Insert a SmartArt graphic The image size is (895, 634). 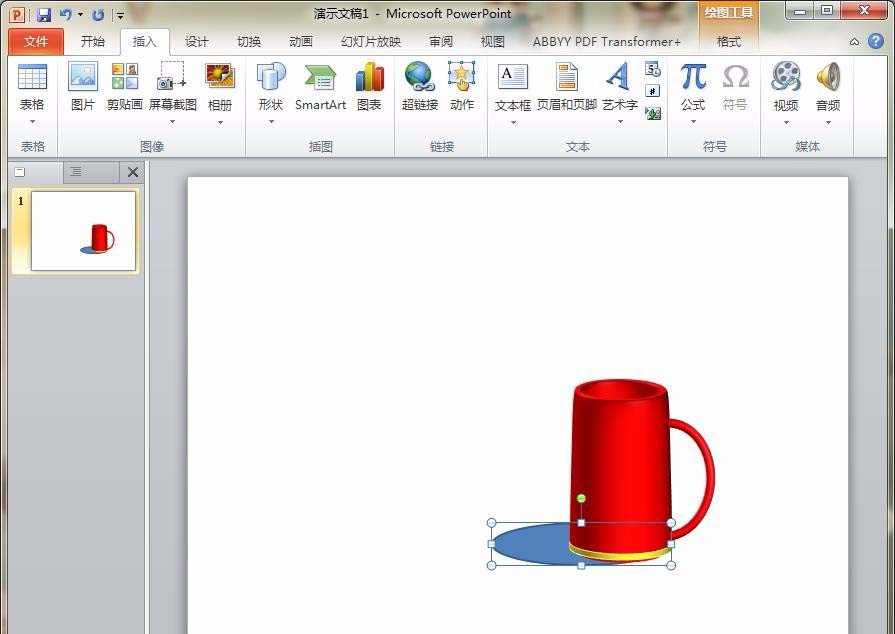pos(320,77)
